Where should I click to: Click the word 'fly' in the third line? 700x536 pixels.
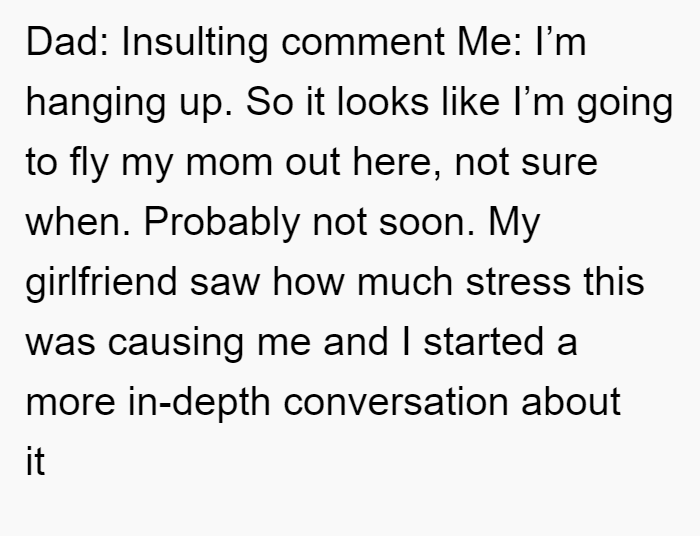[89, 164]
